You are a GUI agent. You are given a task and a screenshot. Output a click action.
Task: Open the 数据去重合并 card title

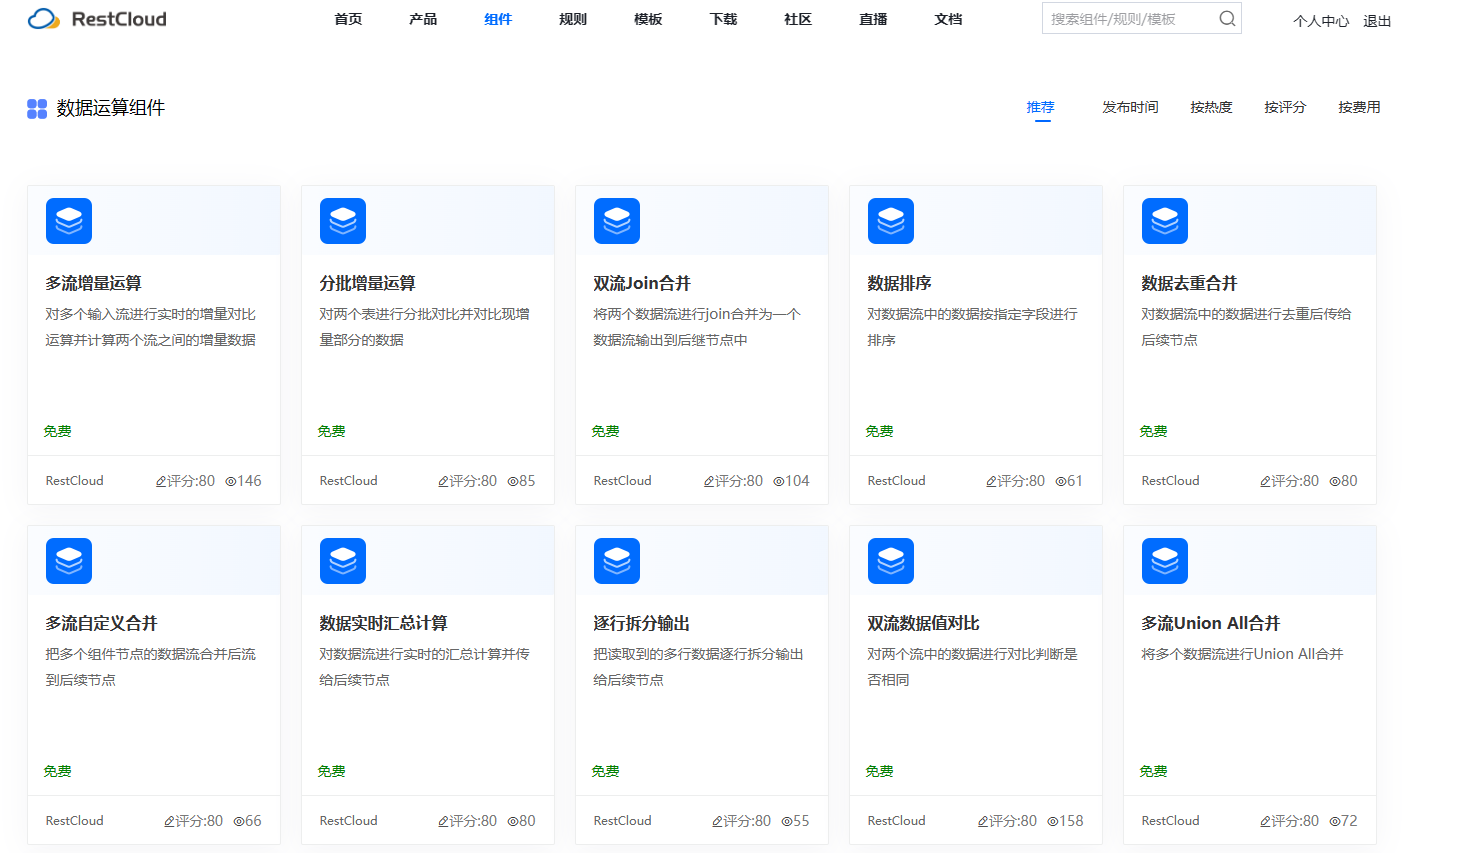click(1189, 284)
